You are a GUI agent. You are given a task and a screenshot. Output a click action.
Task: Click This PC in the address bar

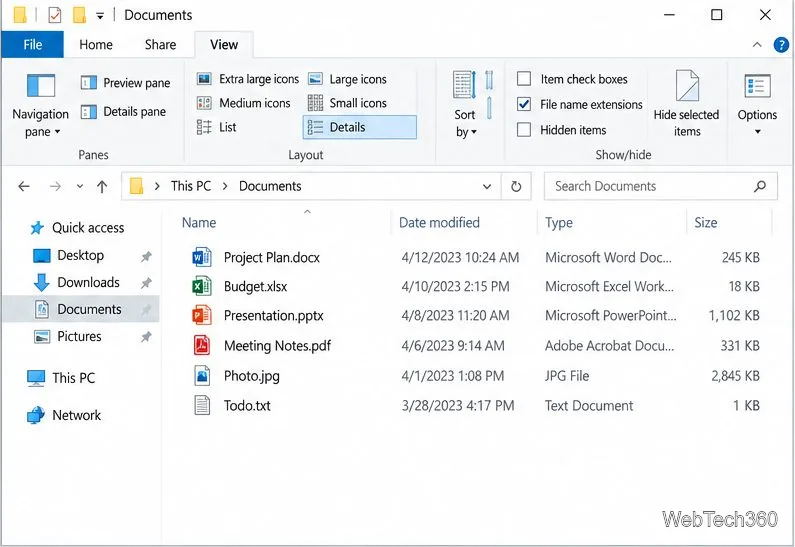tap(191, 186)
